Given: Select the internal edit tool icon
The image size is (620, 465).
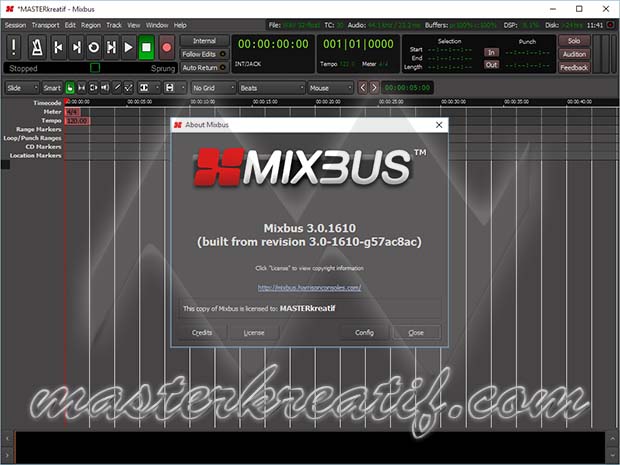Looking at the screenshot, I should click(x=129, y=88).
